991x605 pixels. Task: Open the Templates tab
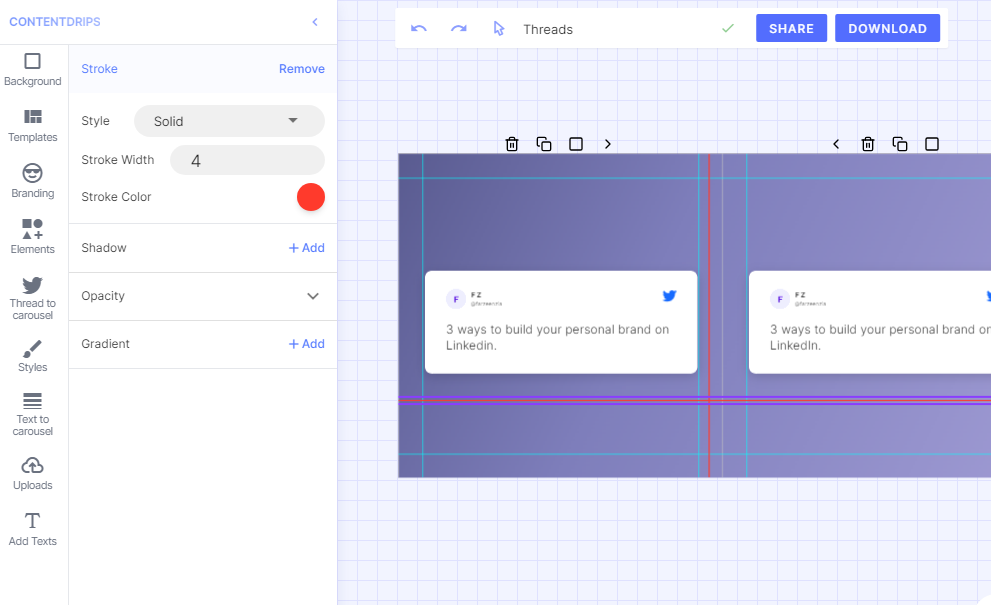click(33, 125)
